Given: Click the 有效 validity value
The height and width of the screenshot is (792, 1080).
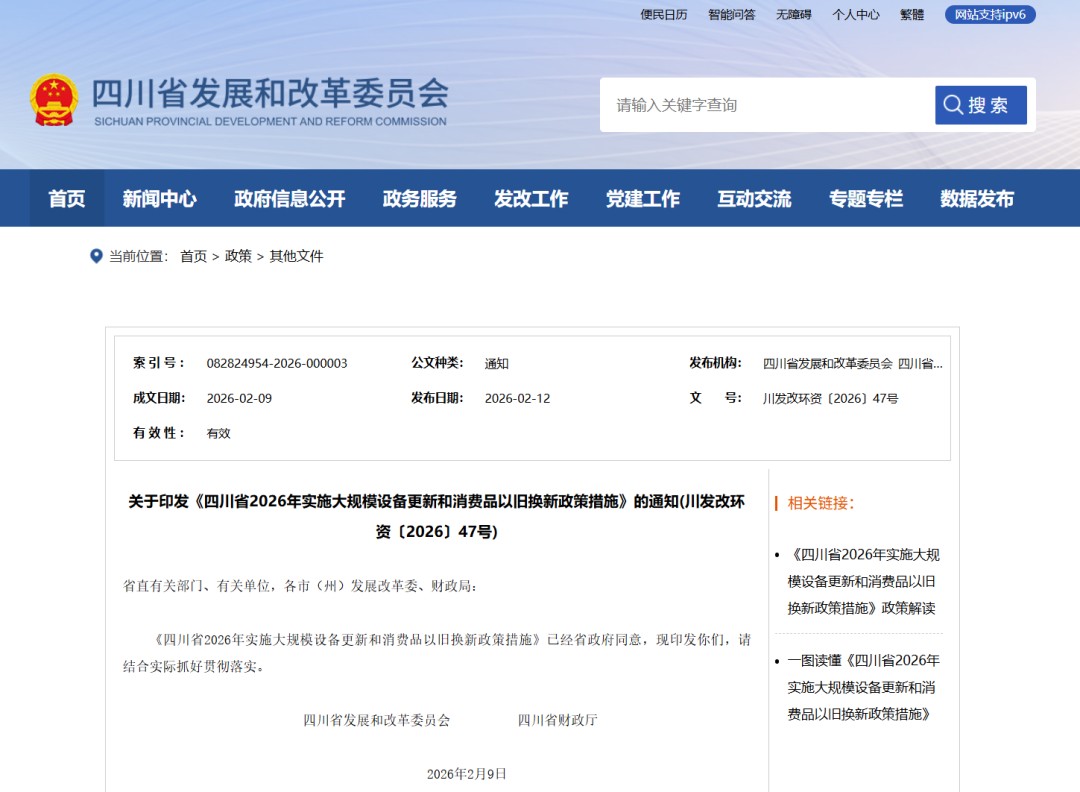Looking at the screenshot, I should pos(218,434).
